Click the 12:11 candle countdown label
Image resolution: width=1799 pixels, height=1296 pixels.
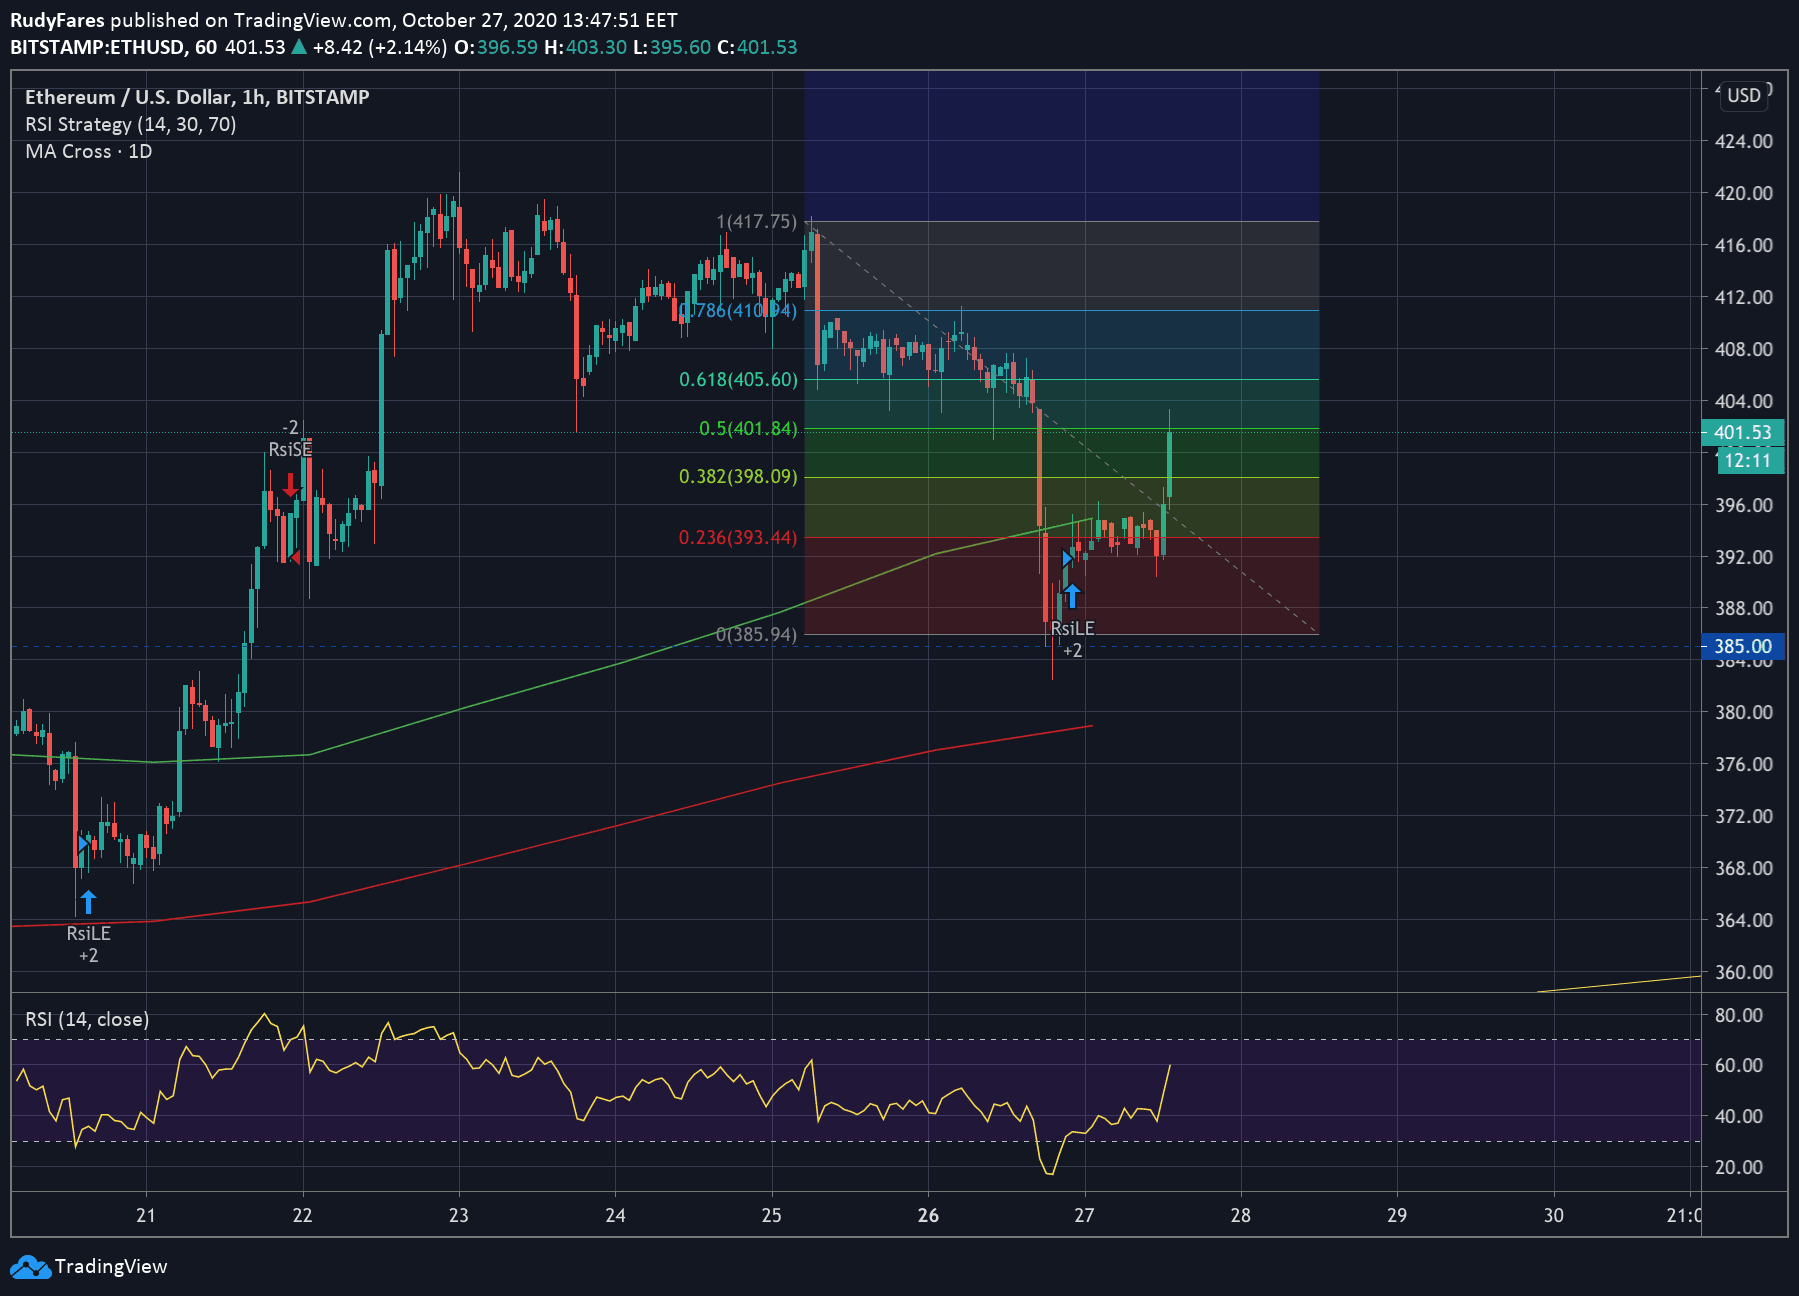[1748, 461]
